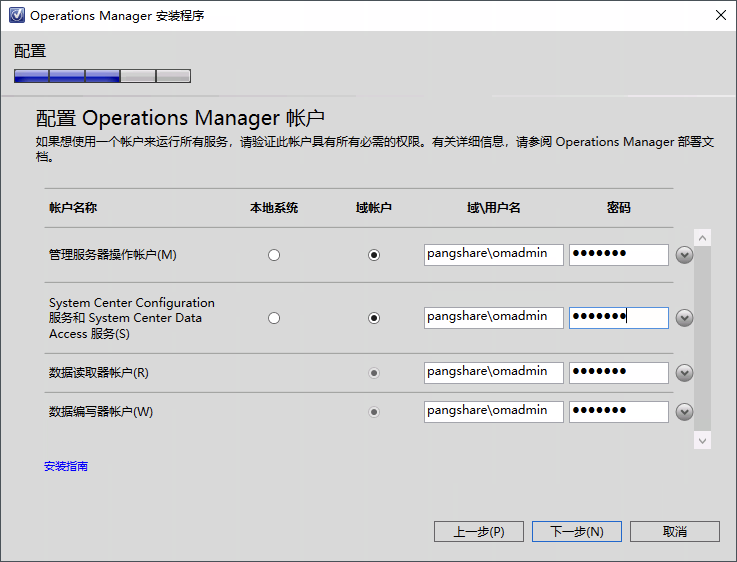The image size is (737, 562).
Task: Click the 本地系统 column header
Action: [274, 208]
